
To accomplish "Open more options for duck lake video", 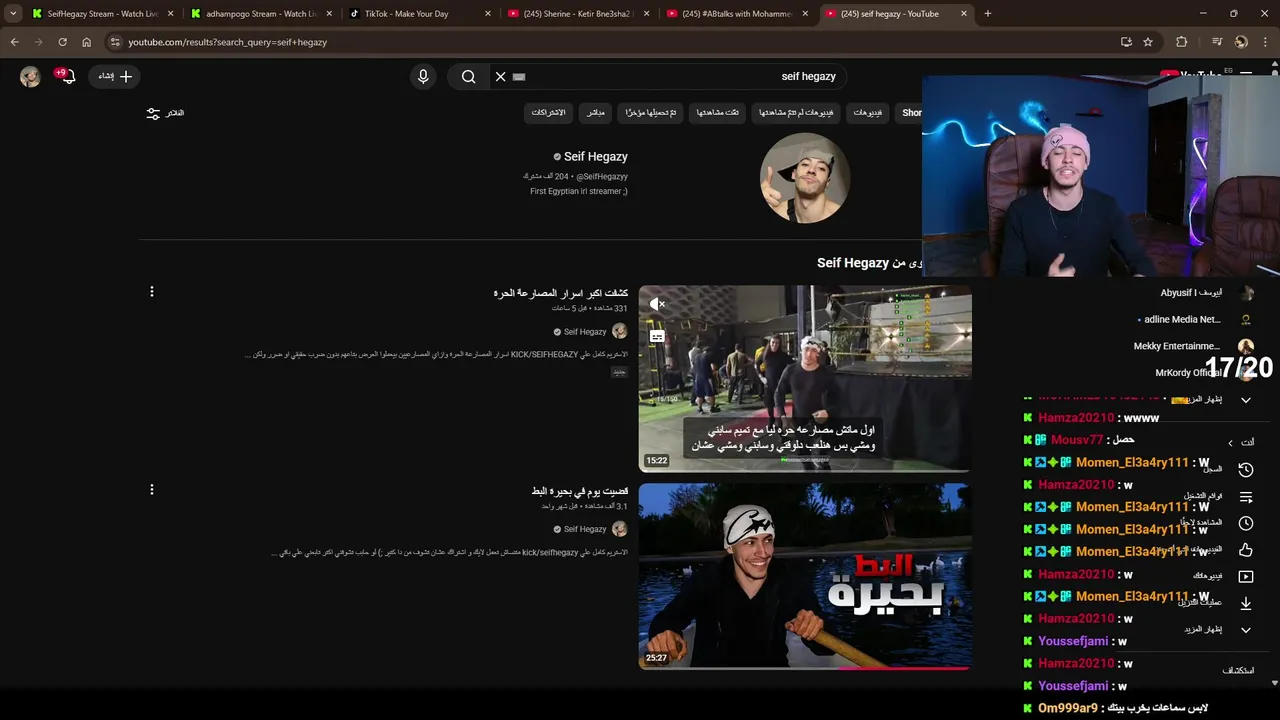I will 152,490.
